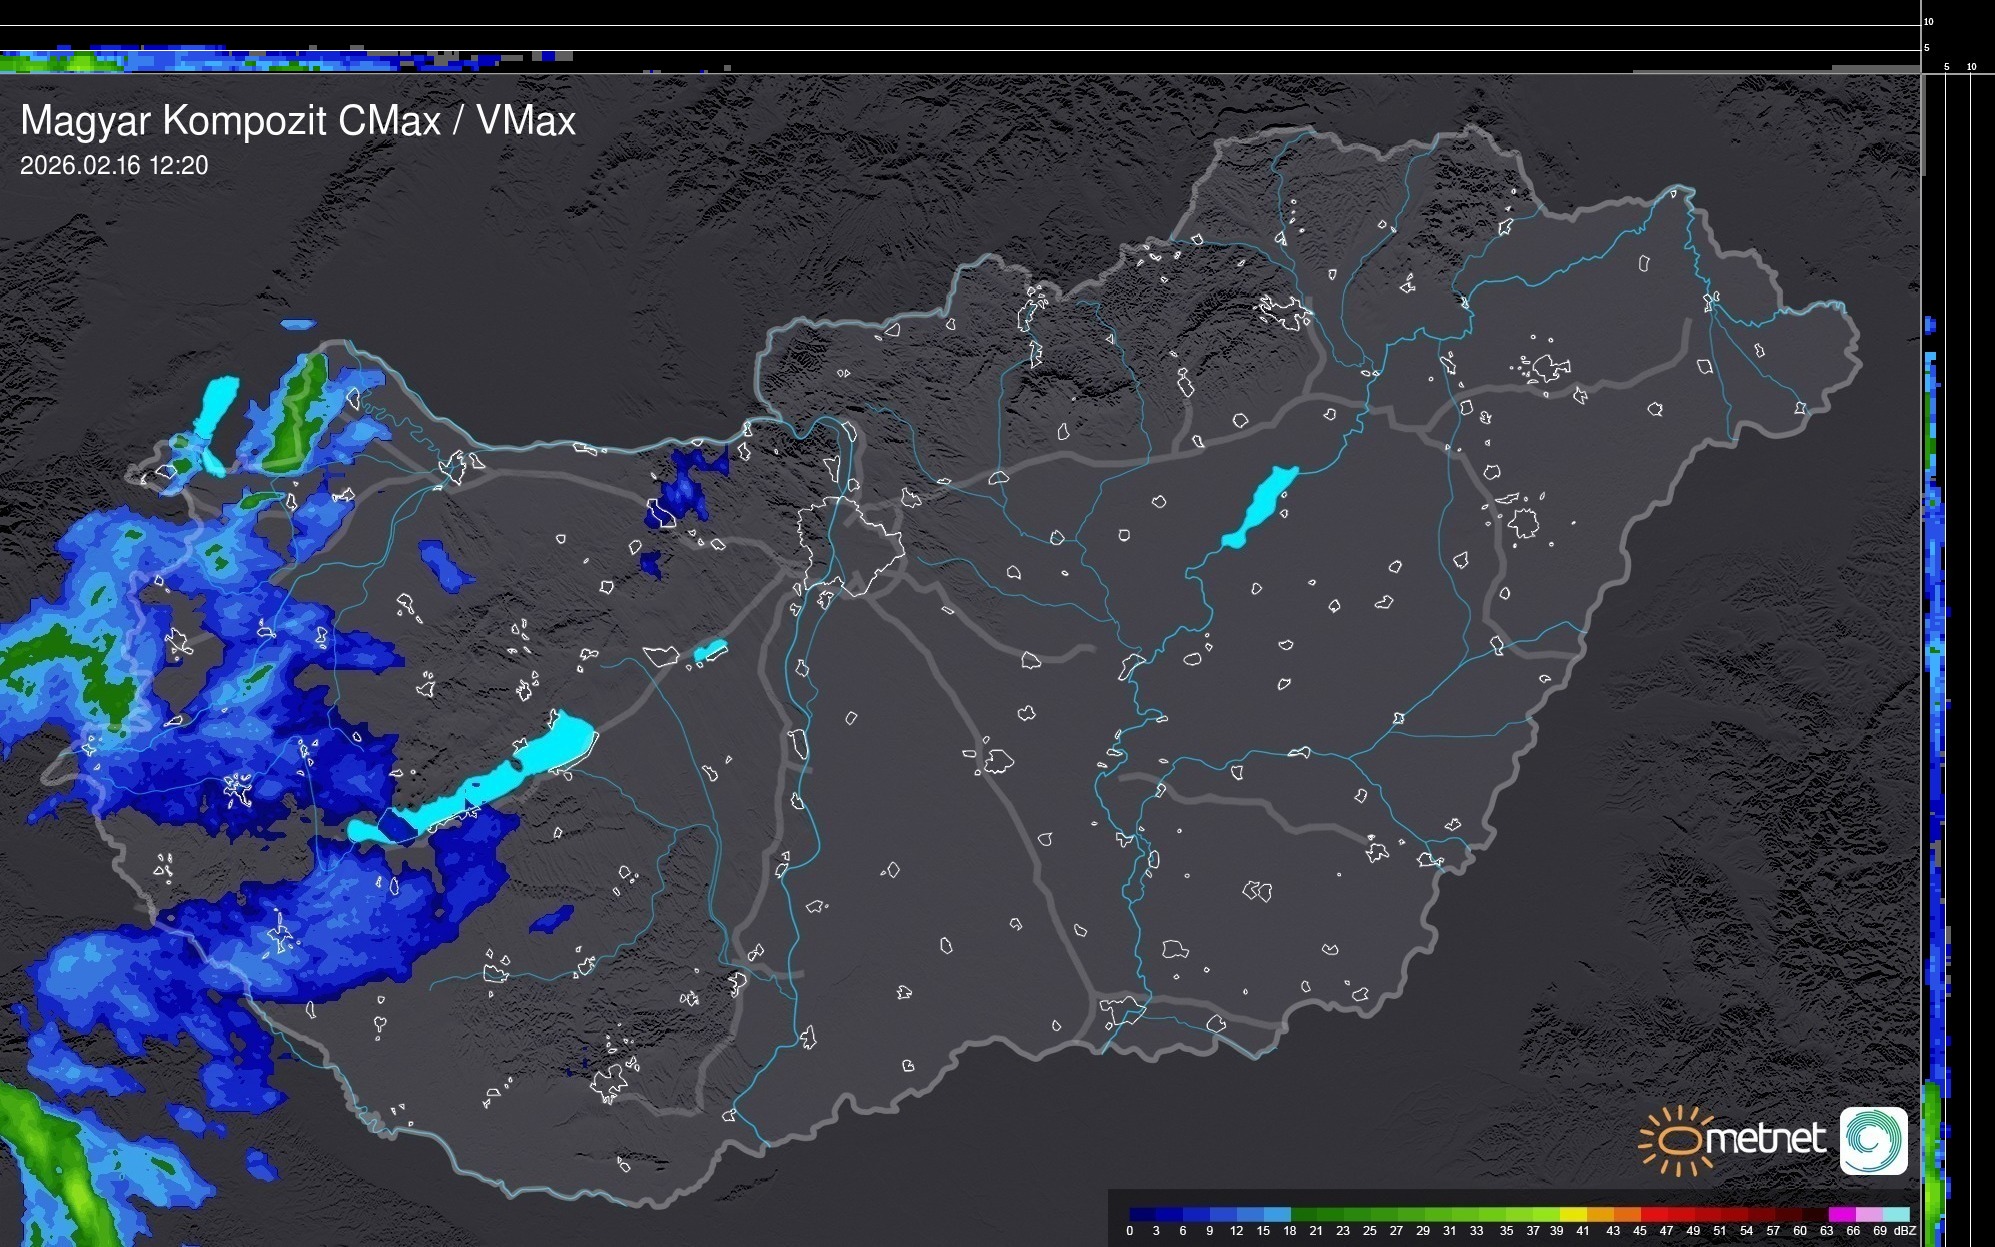The width and height of the screenshot is (1995, 1247).
Task: Click the 5 km tick on side profile
Action: click(1946, 67)
